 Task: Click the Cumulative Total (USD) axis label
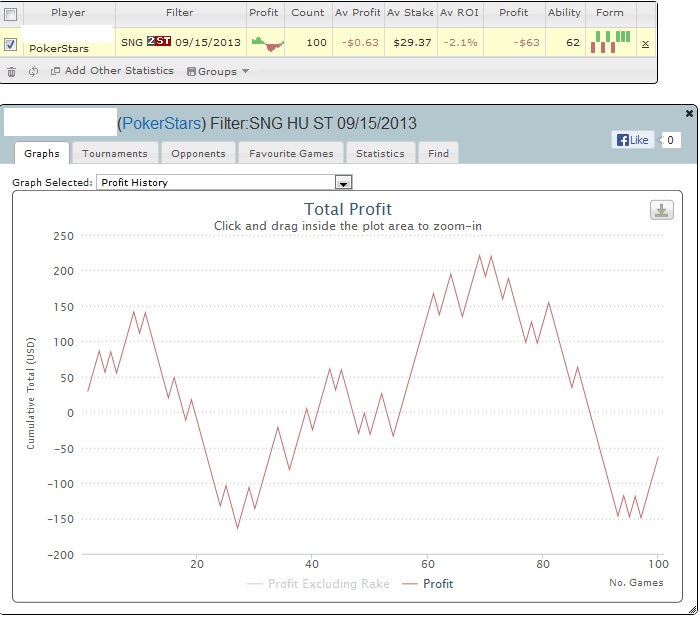30,393
